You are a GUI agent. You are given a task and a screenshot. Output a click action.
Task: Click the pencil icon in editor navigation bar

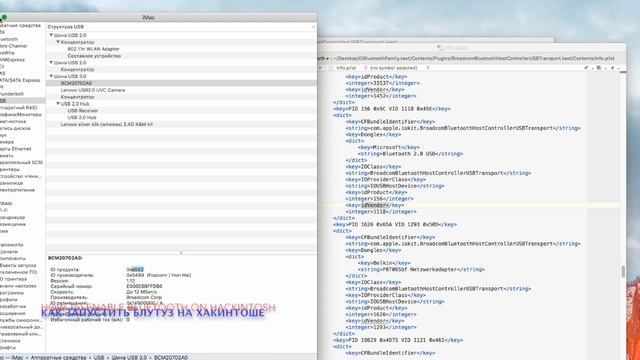(x=586, y=68)
